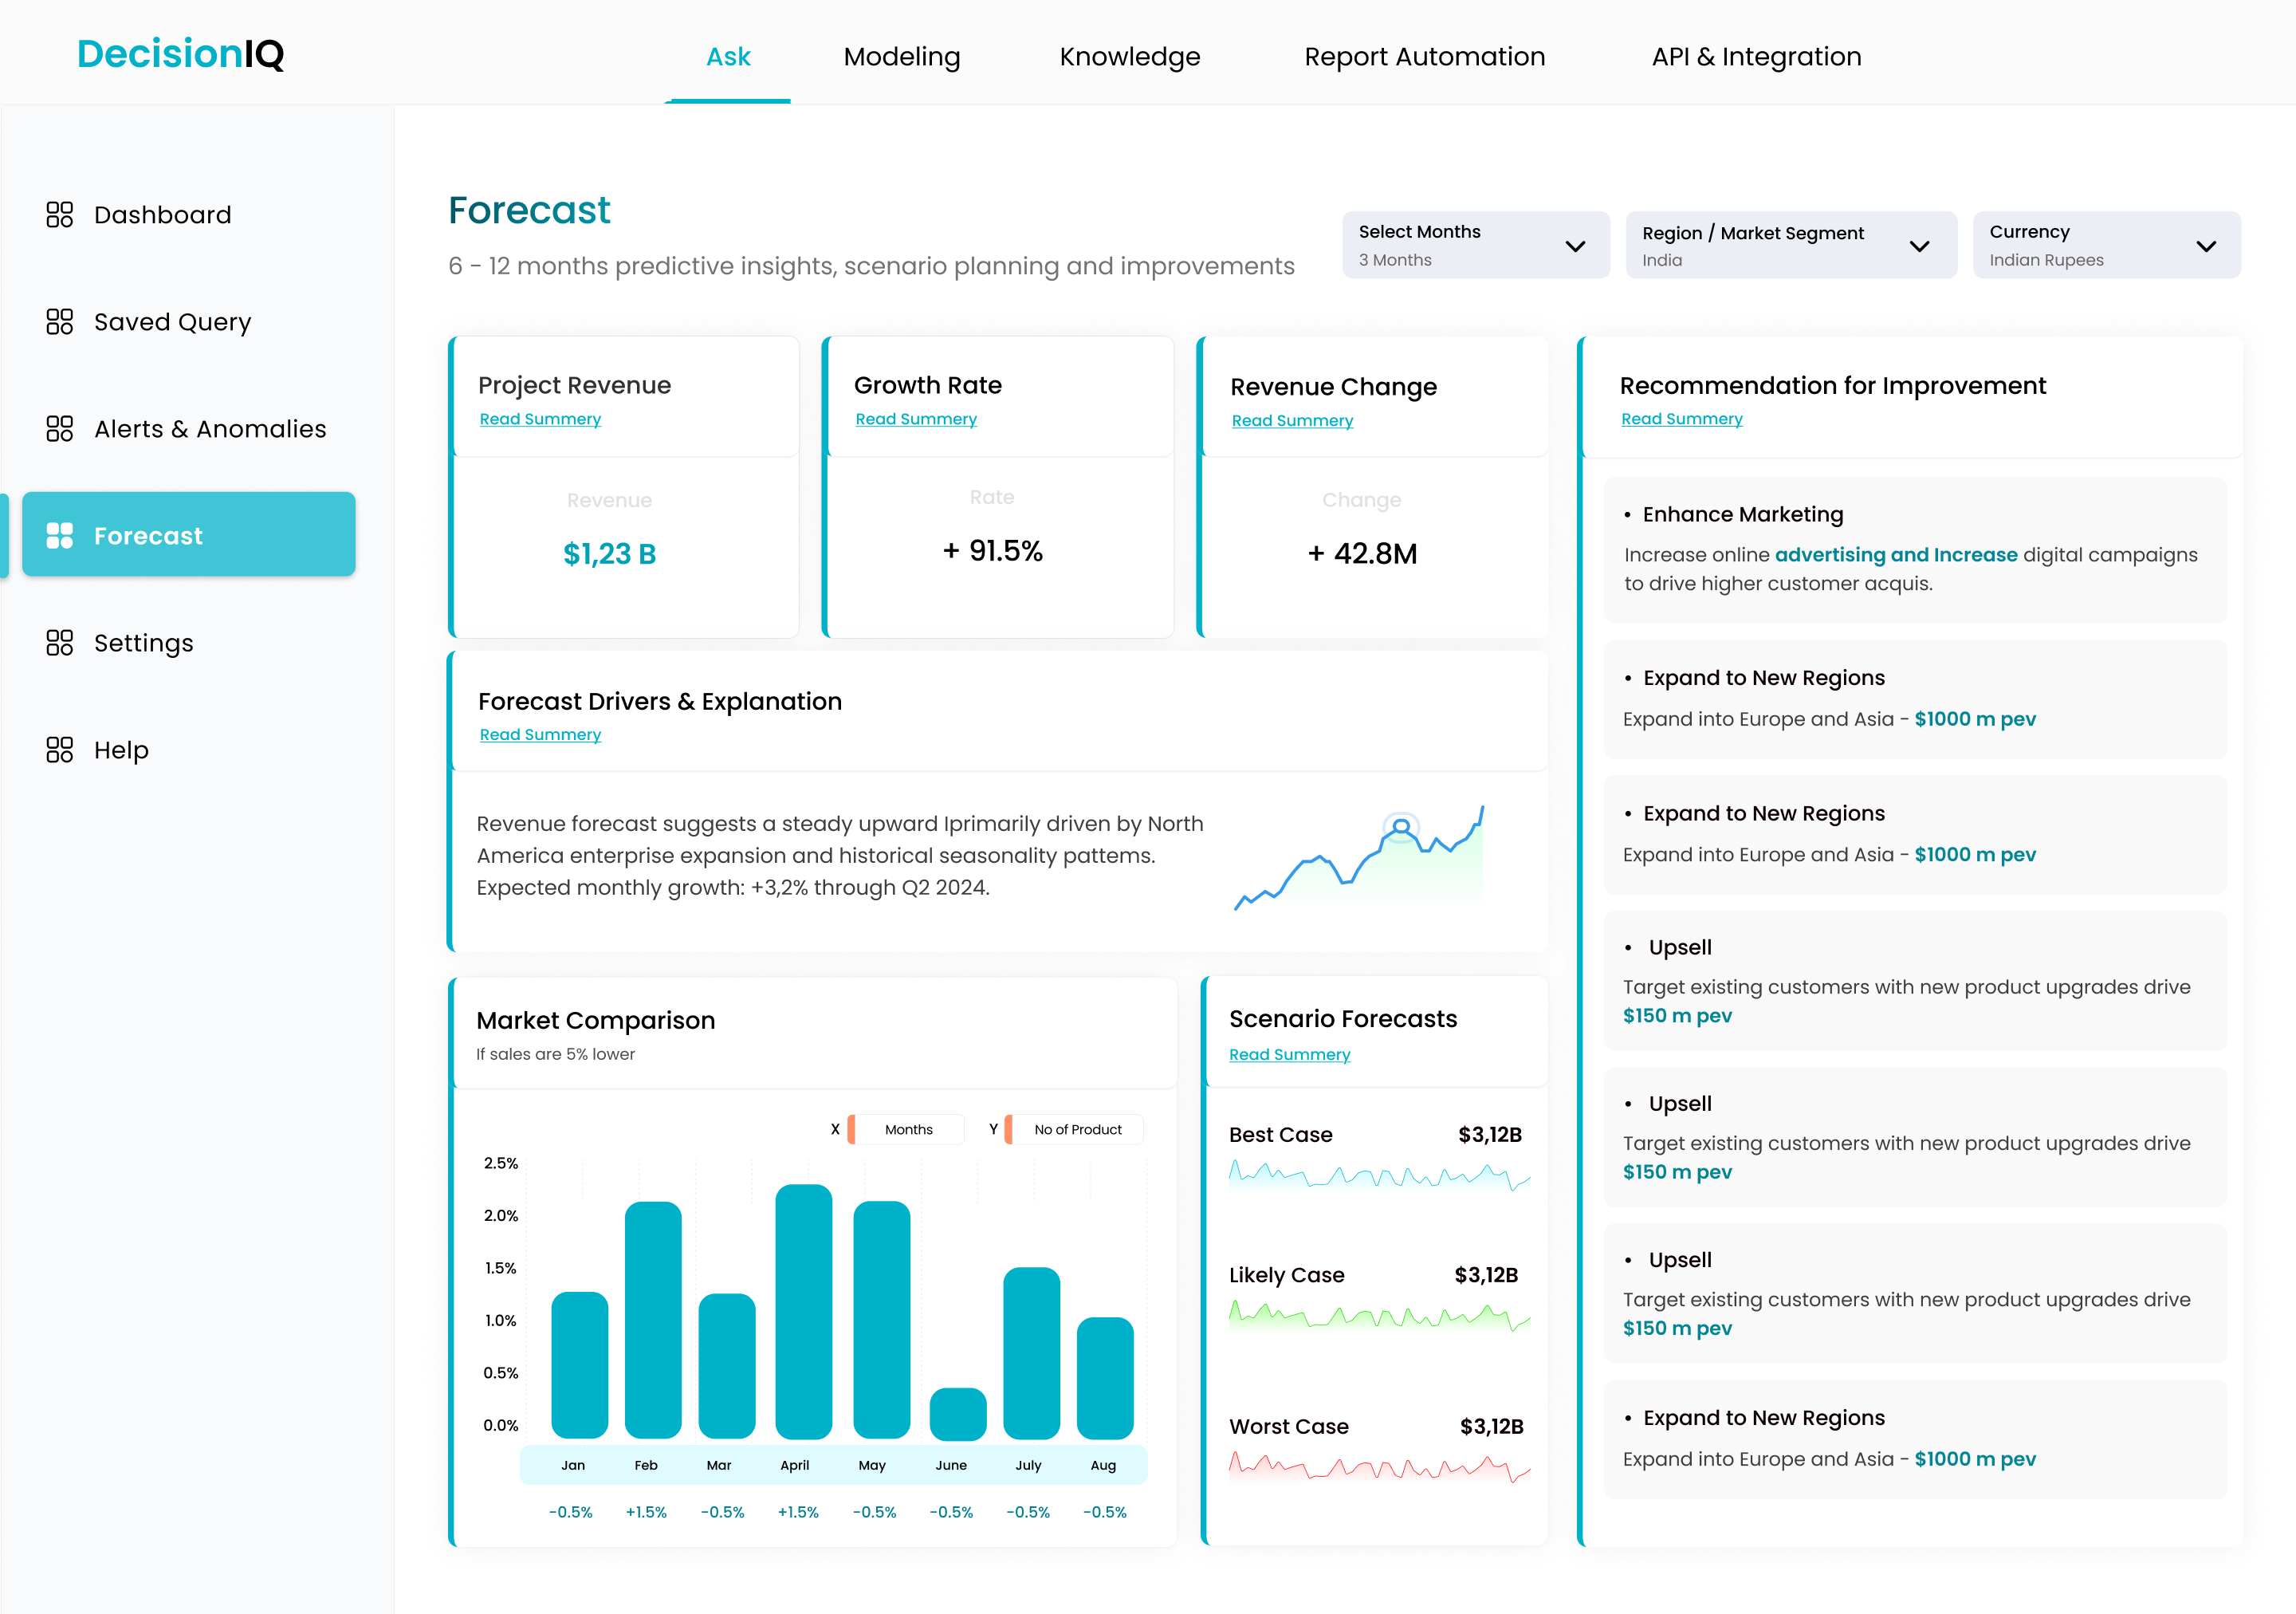This screenshot has width=2296, height=1614.
Task: Open the Select Months dropdown
Action: click(1475, 245)
